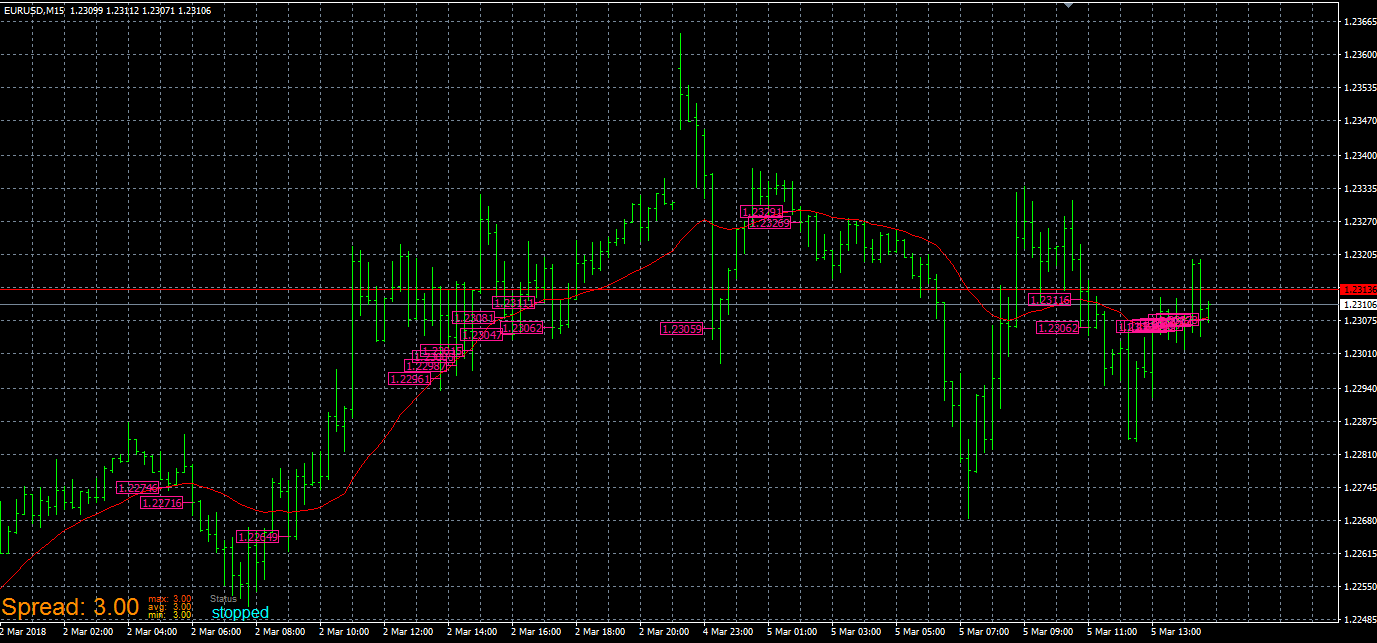The image size is (1377, 643).
Task: Select the pink 1.23269 price label
Action: [x=770, y=223]
